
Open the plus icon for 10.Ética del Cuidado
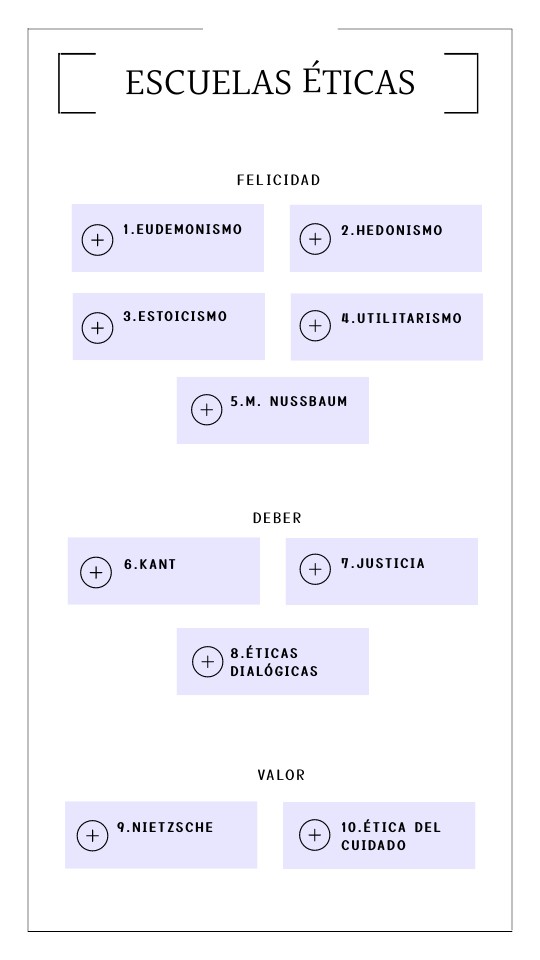315,834
